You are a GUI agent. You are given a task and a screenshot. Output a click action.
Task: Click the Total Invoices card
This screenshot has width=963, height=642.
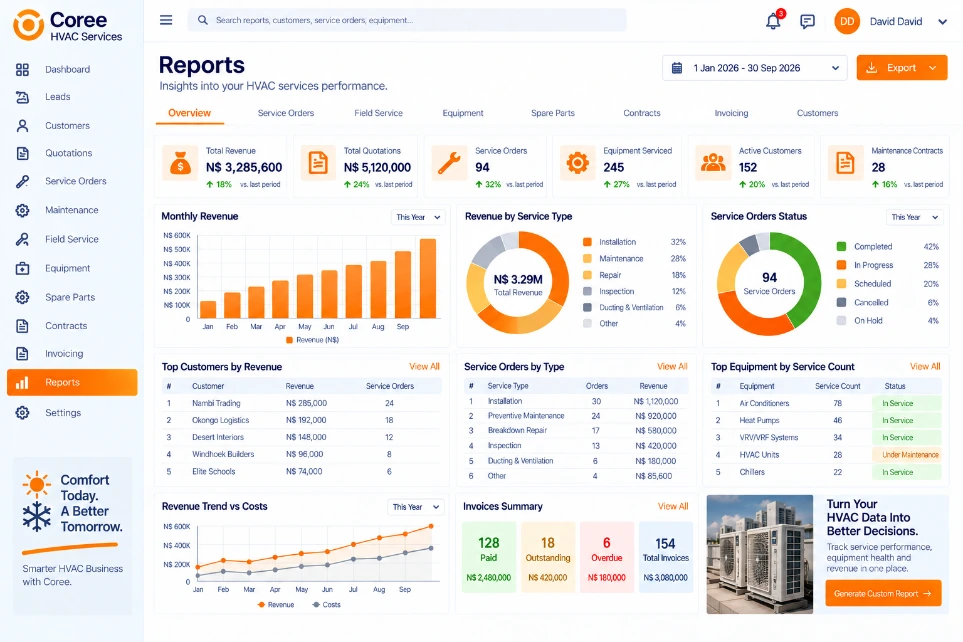click(x=666, y=557)
